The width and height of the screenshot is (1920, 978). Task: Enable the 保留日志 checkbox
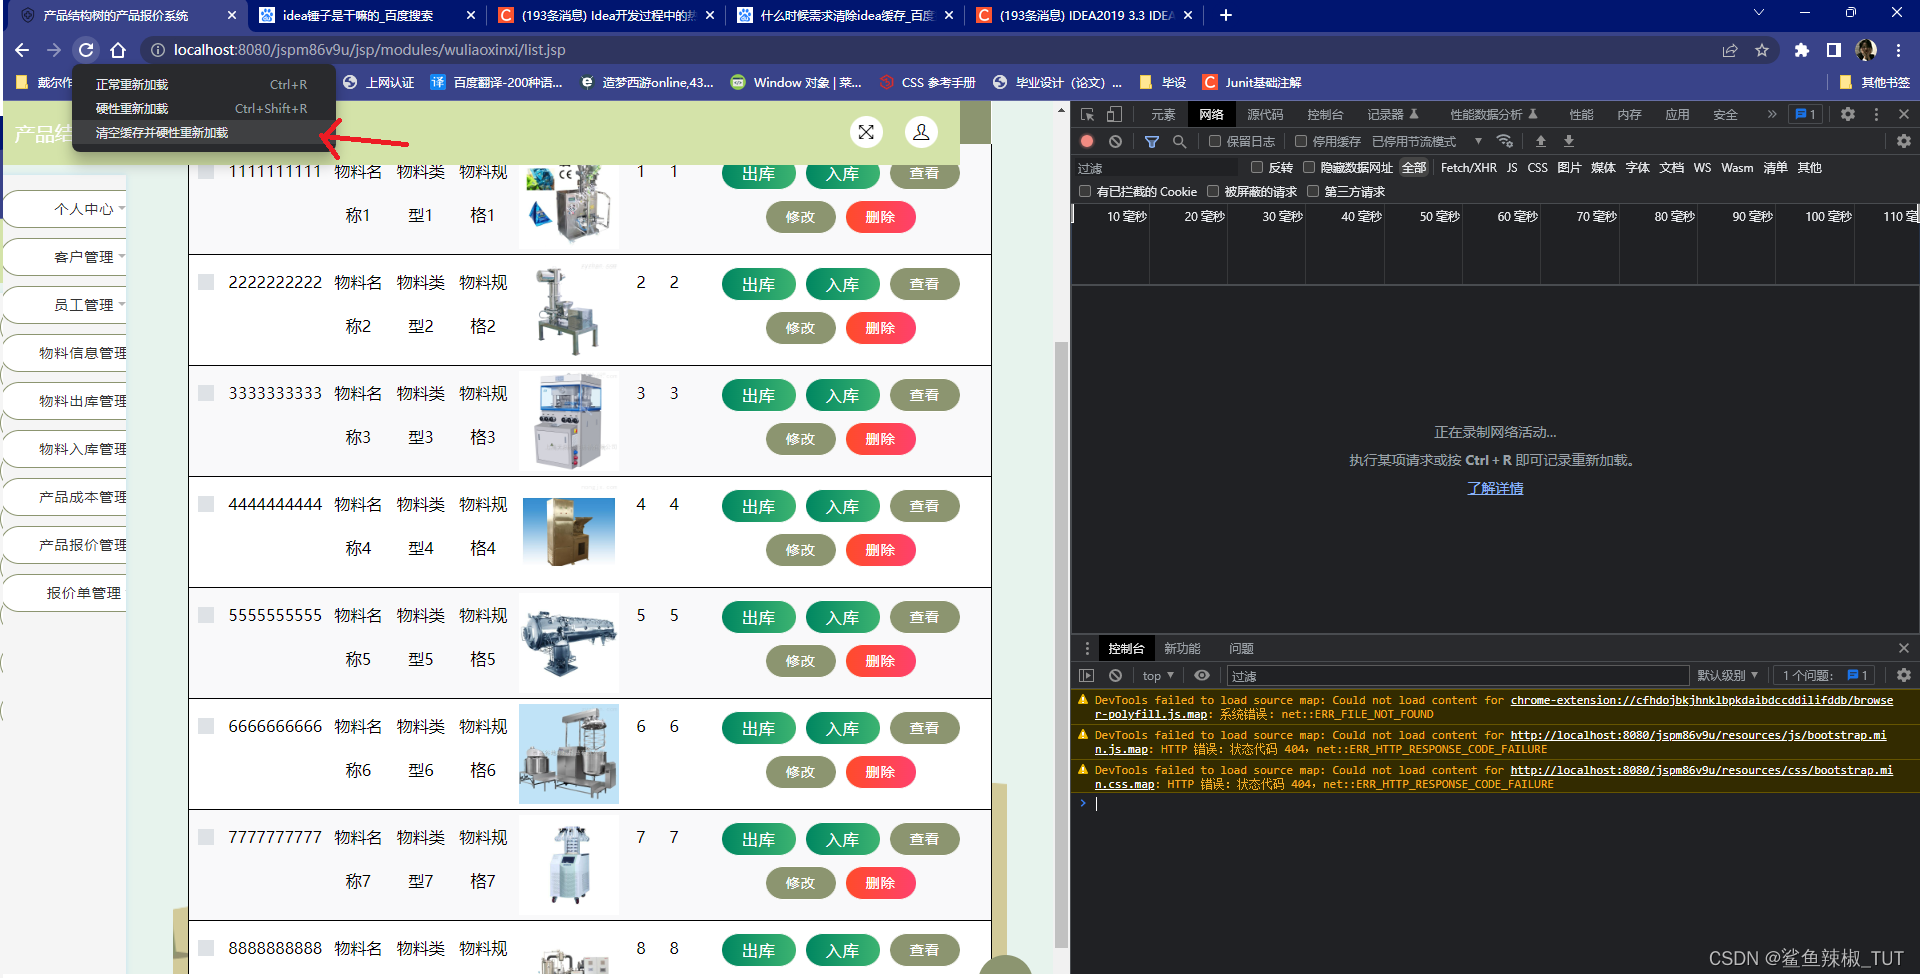[x=1215, y=142]
